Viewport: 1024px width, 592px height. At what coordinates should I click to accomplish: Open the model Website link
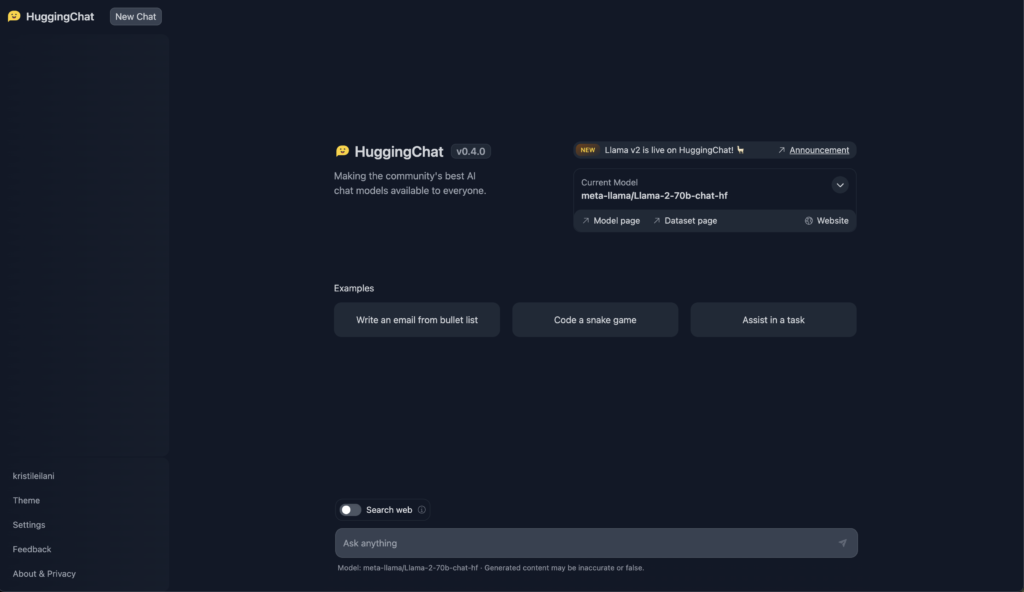[x=833, y=221]
